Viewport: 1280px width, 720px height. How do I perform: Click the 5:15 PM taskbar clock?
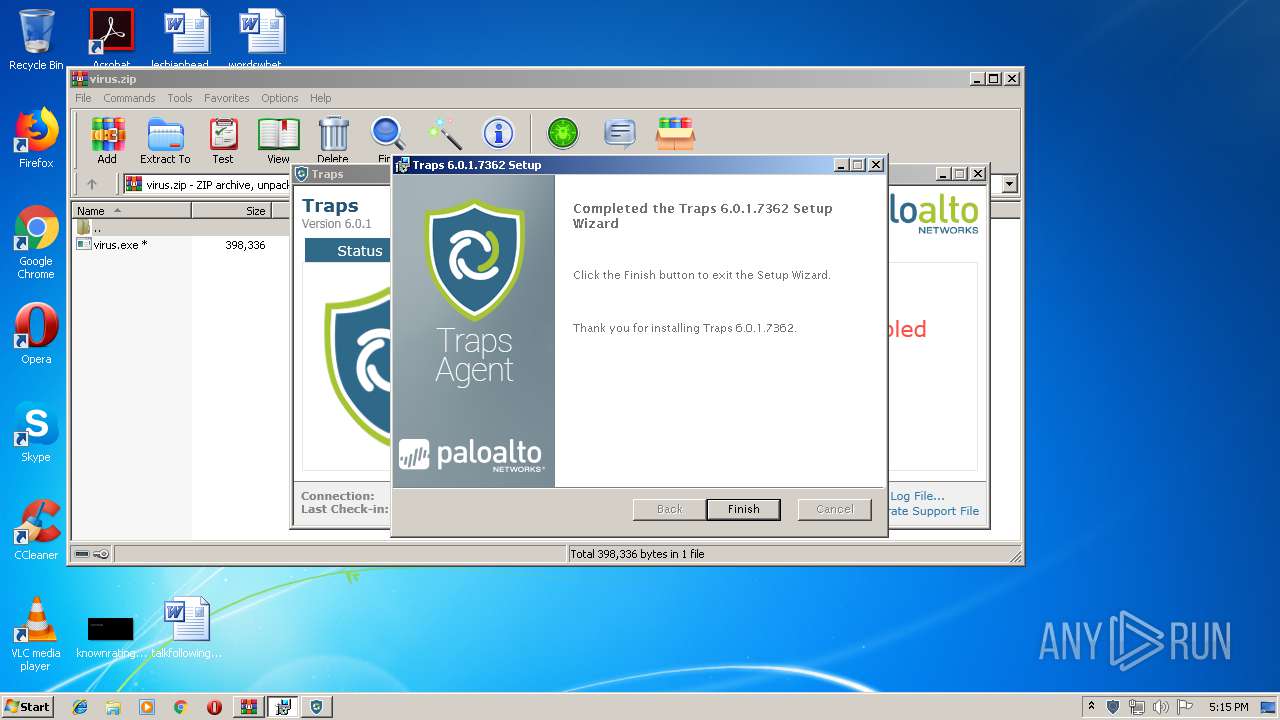pyautogui.click(x=1228, y=707)
